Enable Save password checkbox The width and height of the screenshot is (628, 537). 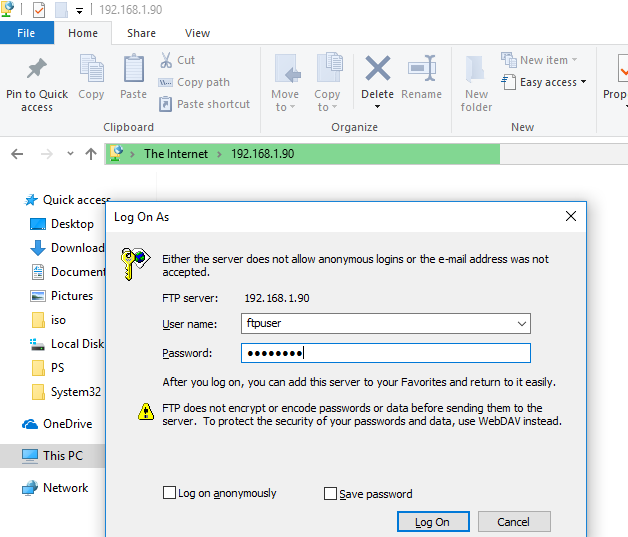pyautogui.click(x=330, y=493)
